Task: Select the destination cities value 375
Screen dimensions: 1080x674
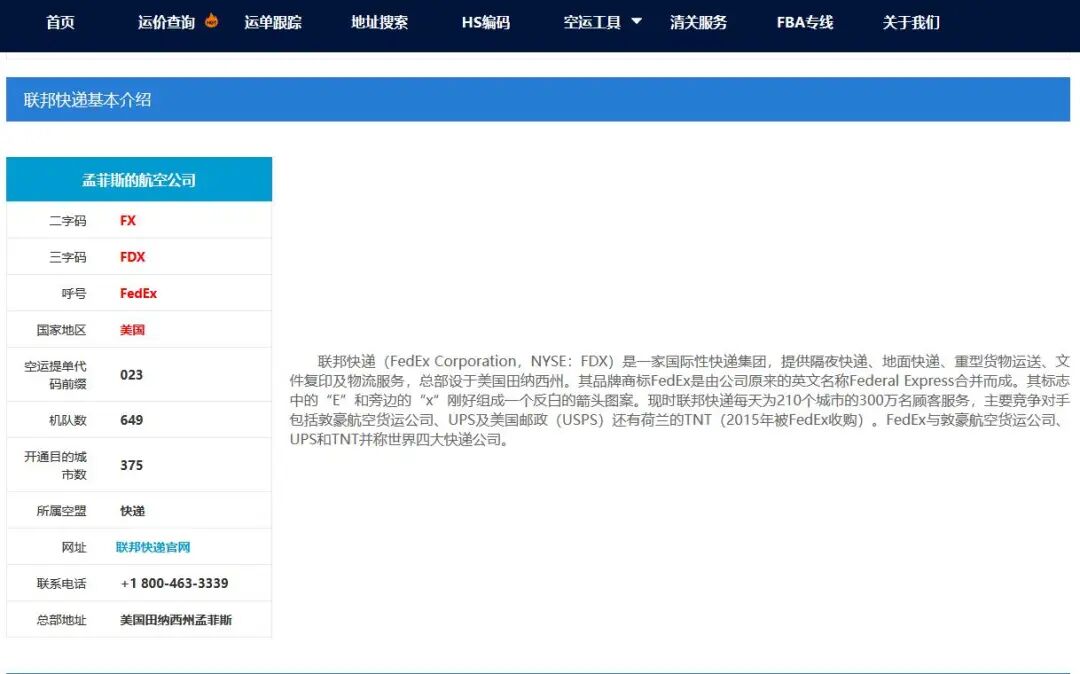Action: click(x=132, y=465)
